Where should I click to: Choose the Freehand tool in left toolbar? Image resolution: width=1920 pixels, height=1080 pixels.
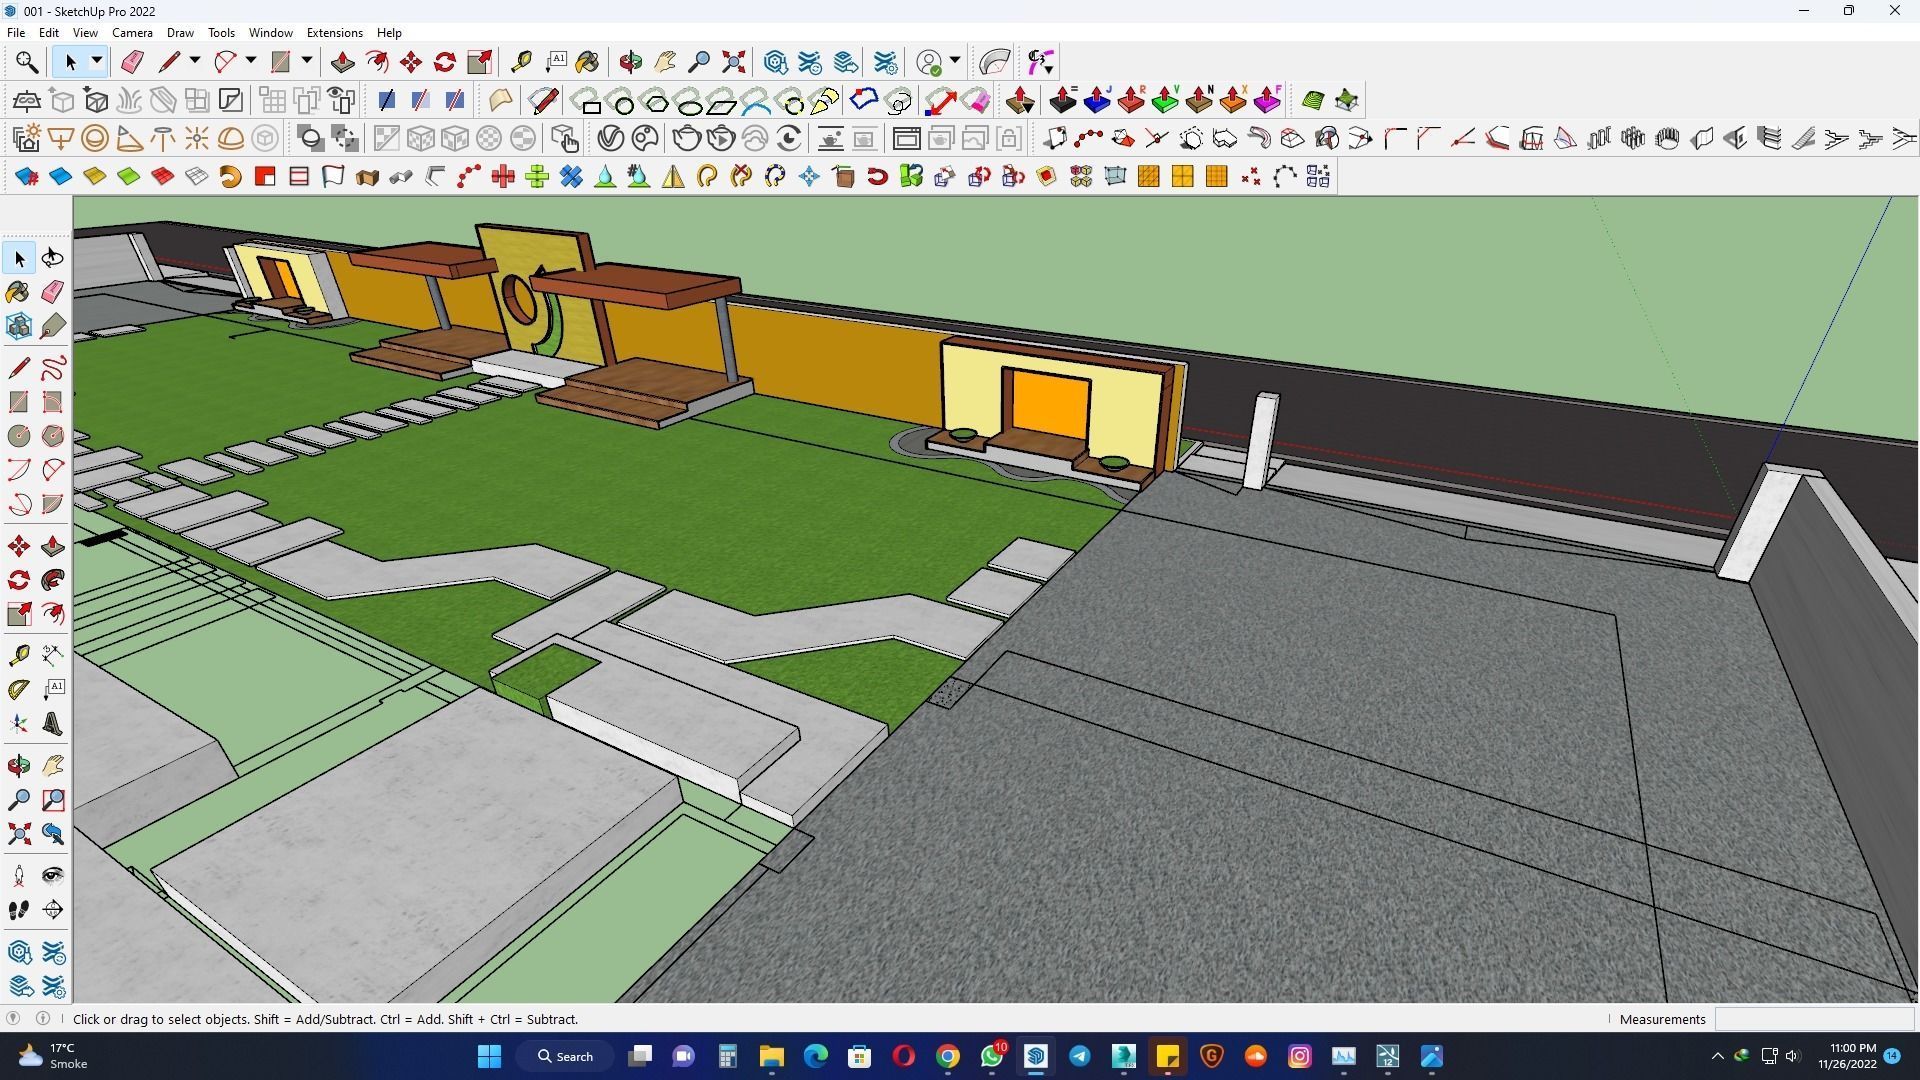click(53, 368)
